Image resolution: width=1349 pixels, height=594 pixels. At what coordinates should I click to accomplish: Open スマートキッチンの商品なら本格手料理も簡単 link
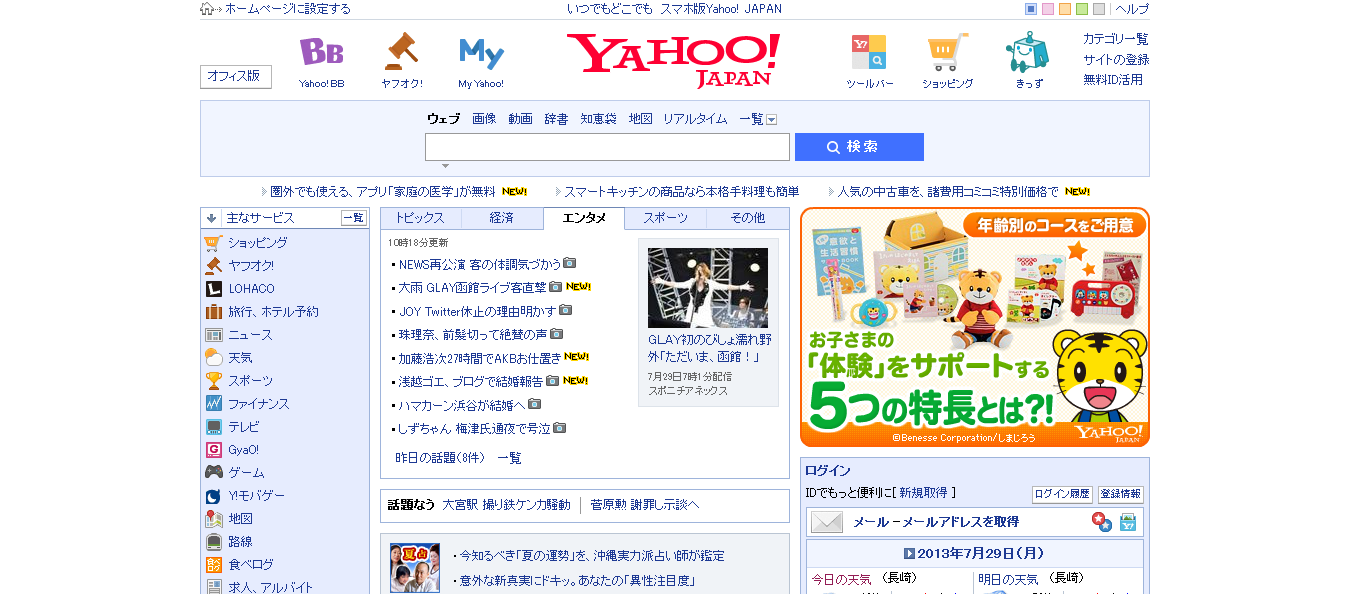(x=681, y=191)
